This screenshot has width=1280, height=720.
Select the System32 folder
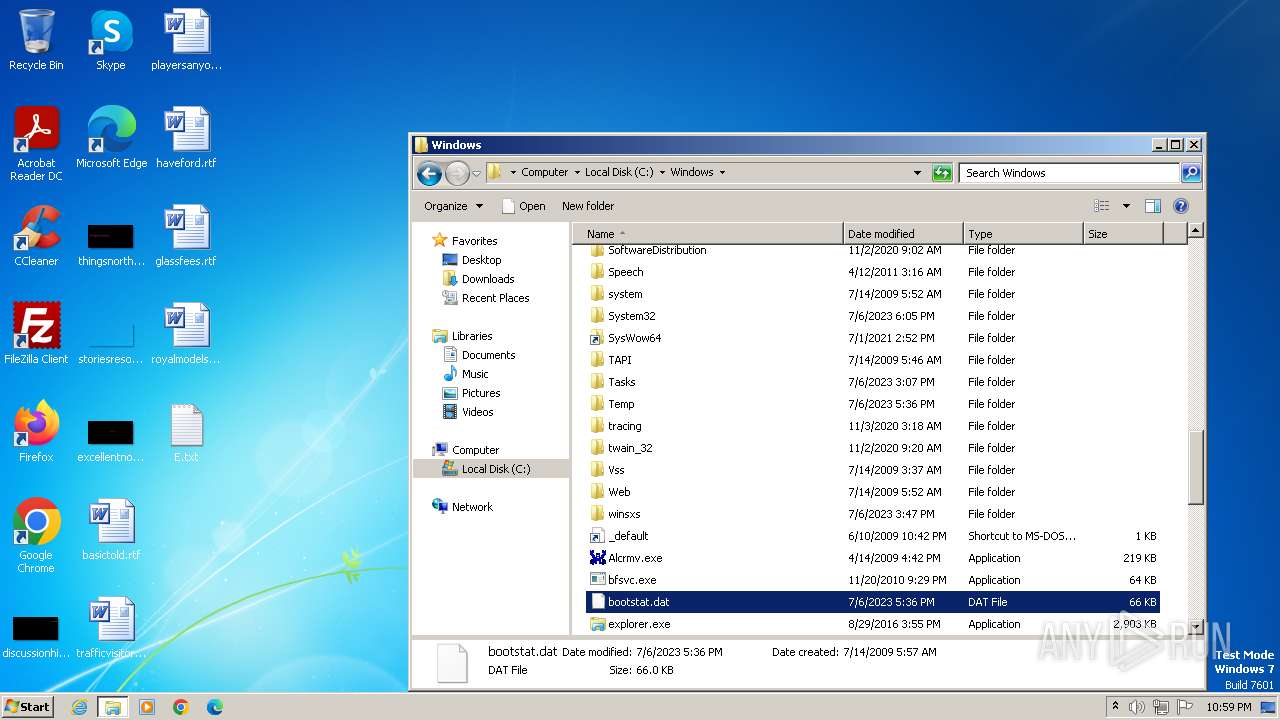[872, 316]
